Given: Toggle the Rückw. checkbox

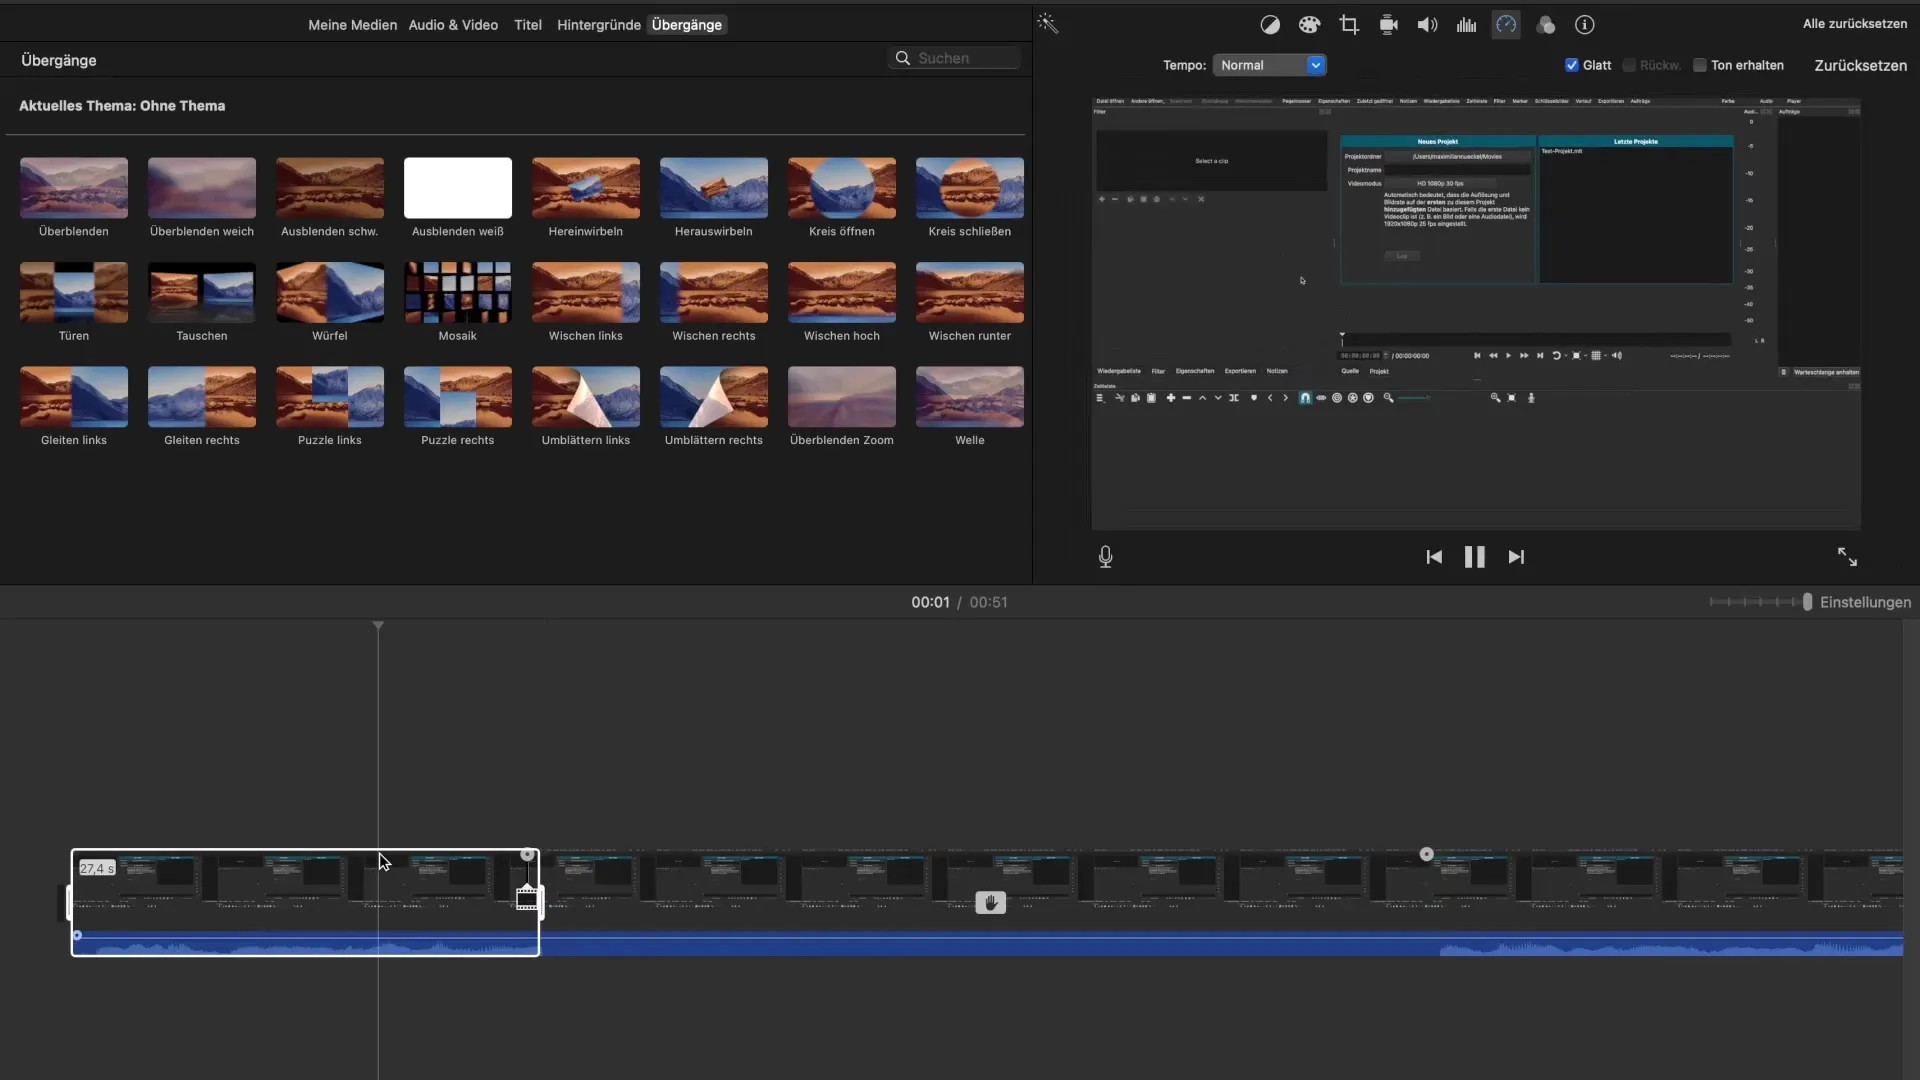Looking at the screenshot, I should tap(1629, 65).
